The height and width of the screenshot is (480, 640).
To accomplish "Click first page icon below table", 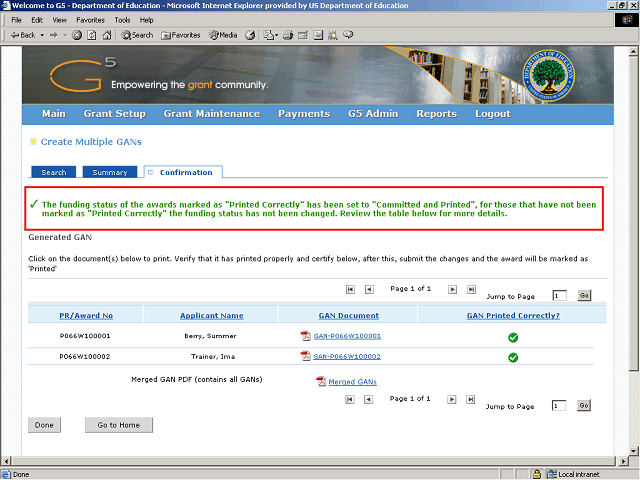I will (350, 400).
